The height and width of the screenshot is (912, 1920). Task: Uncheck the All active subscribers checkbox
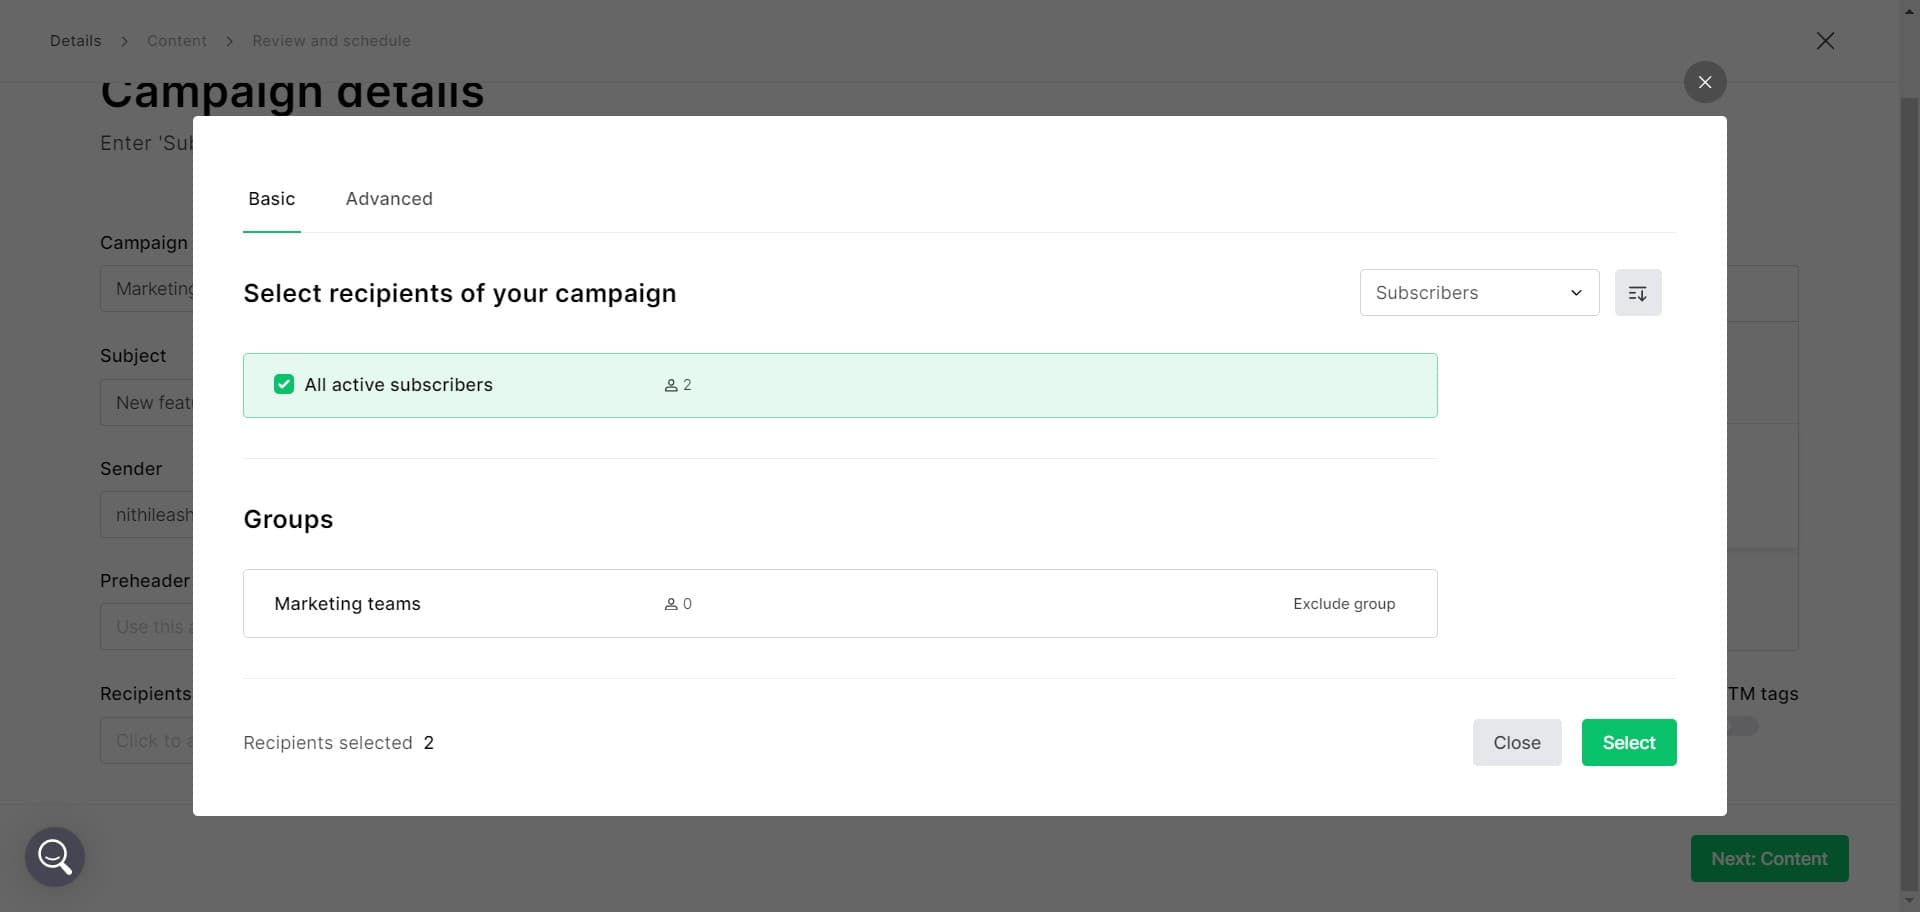[283, 384]
